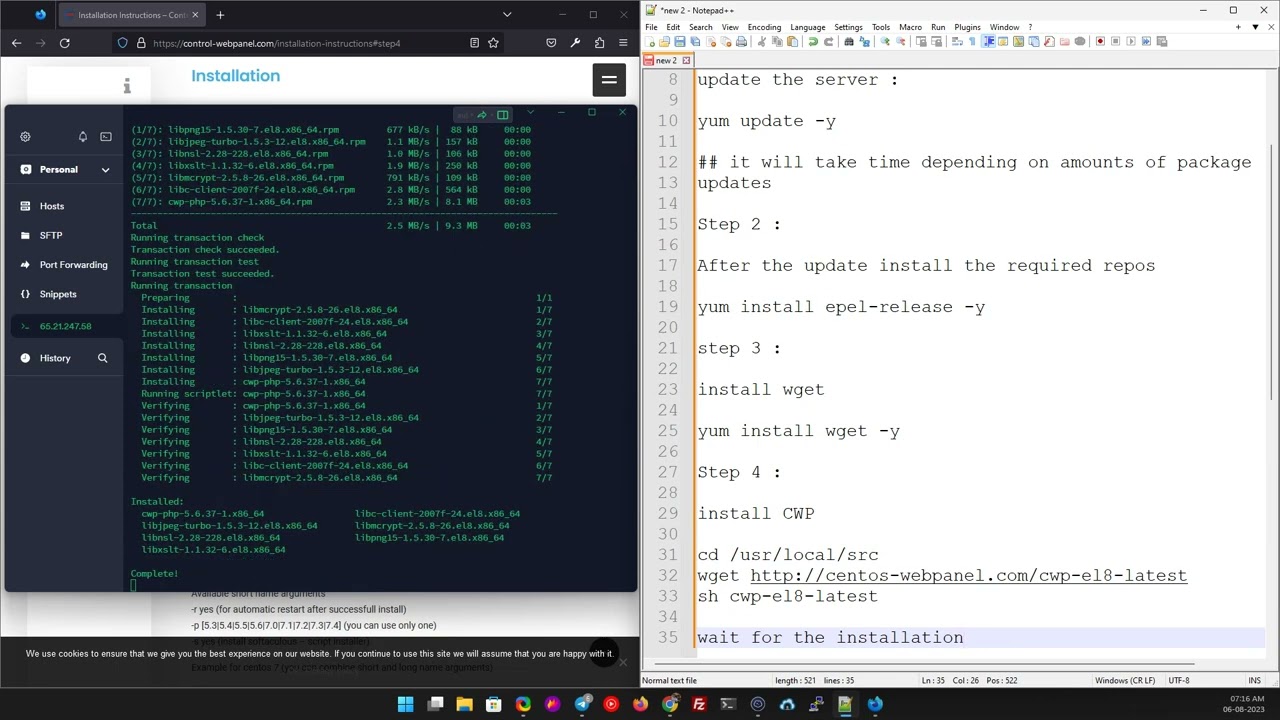Open Firefox developer wrench icon

(x=575, y=43)
